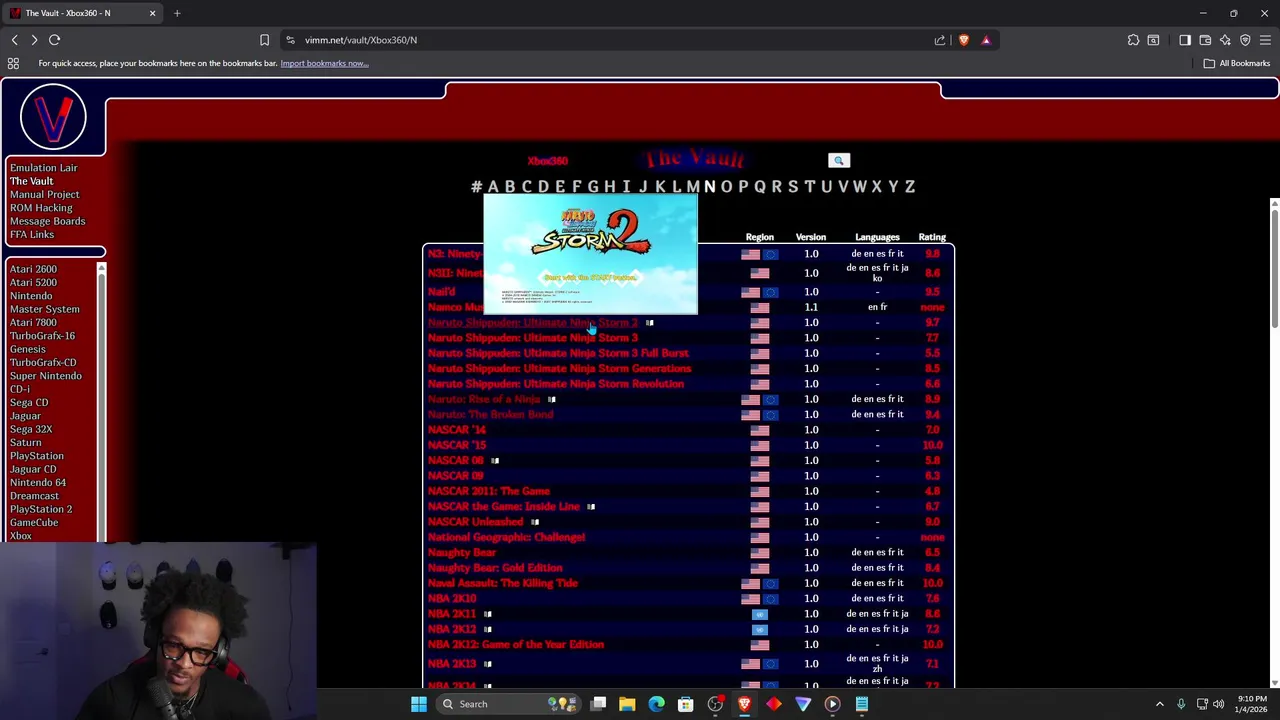Reload the page with the refresh icon

coord(55,40)
